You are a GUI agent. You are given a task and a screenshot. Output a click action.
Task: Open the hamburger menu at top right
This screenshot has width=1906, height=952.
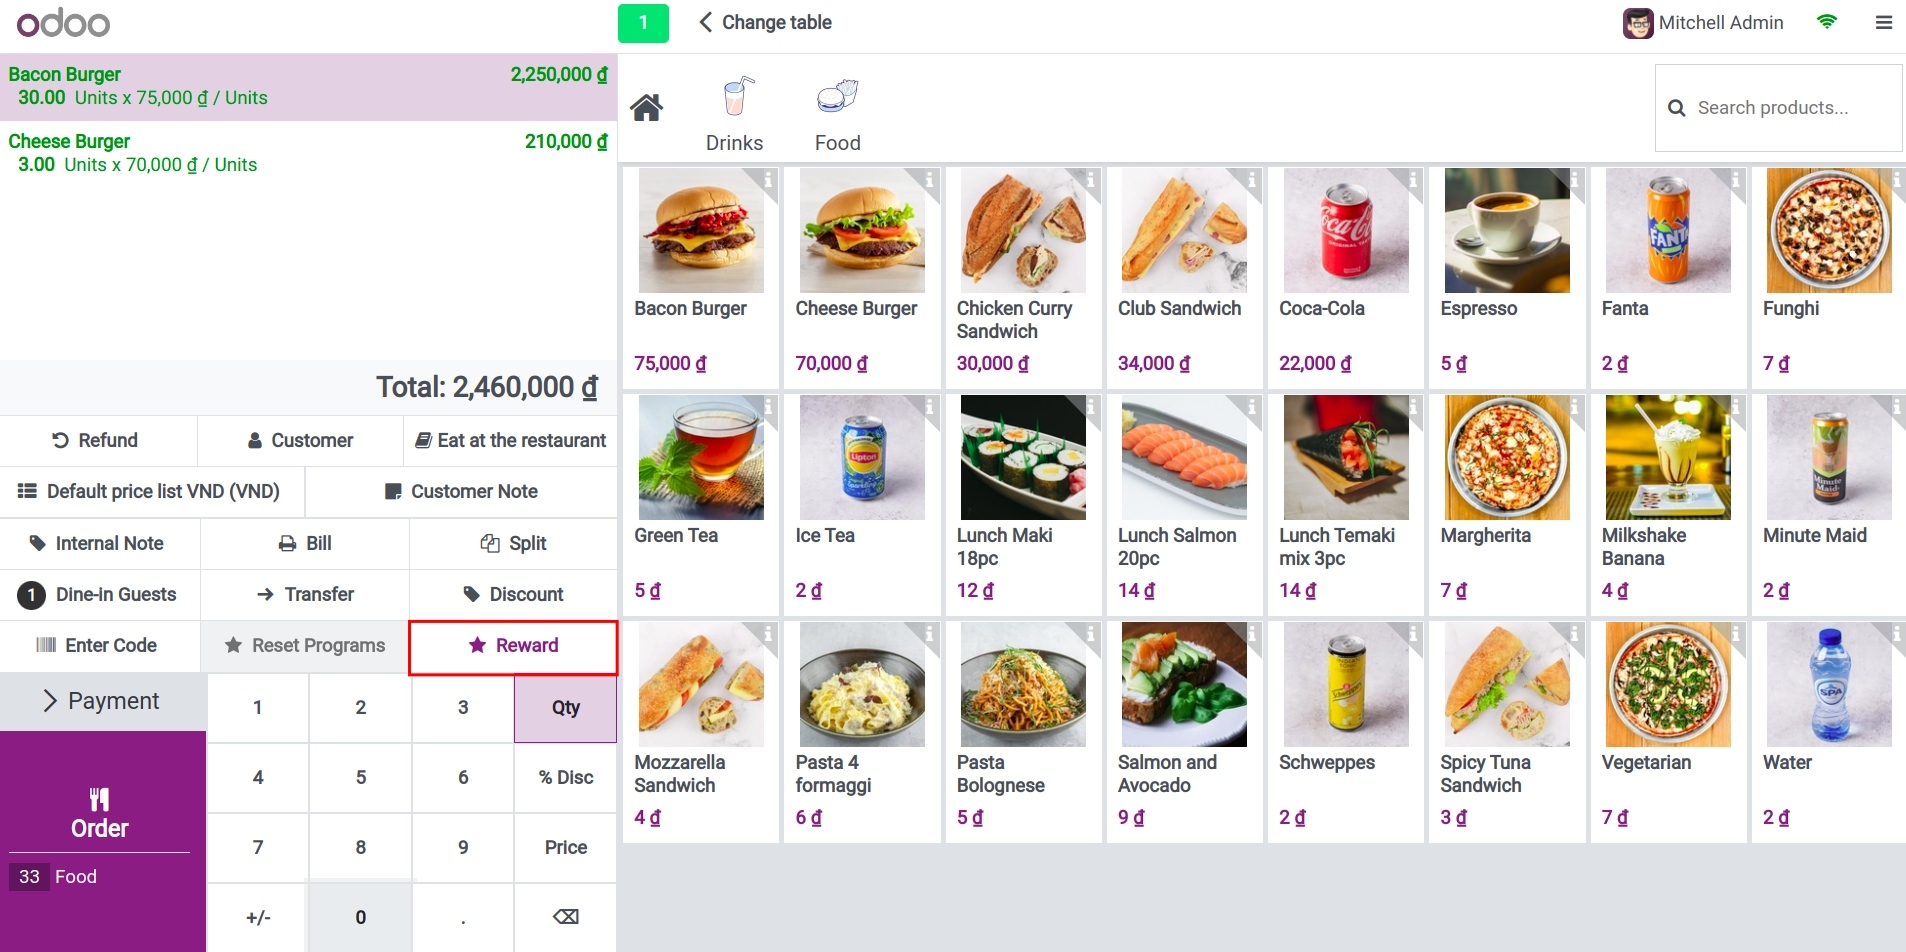[x=1884, y=22]
